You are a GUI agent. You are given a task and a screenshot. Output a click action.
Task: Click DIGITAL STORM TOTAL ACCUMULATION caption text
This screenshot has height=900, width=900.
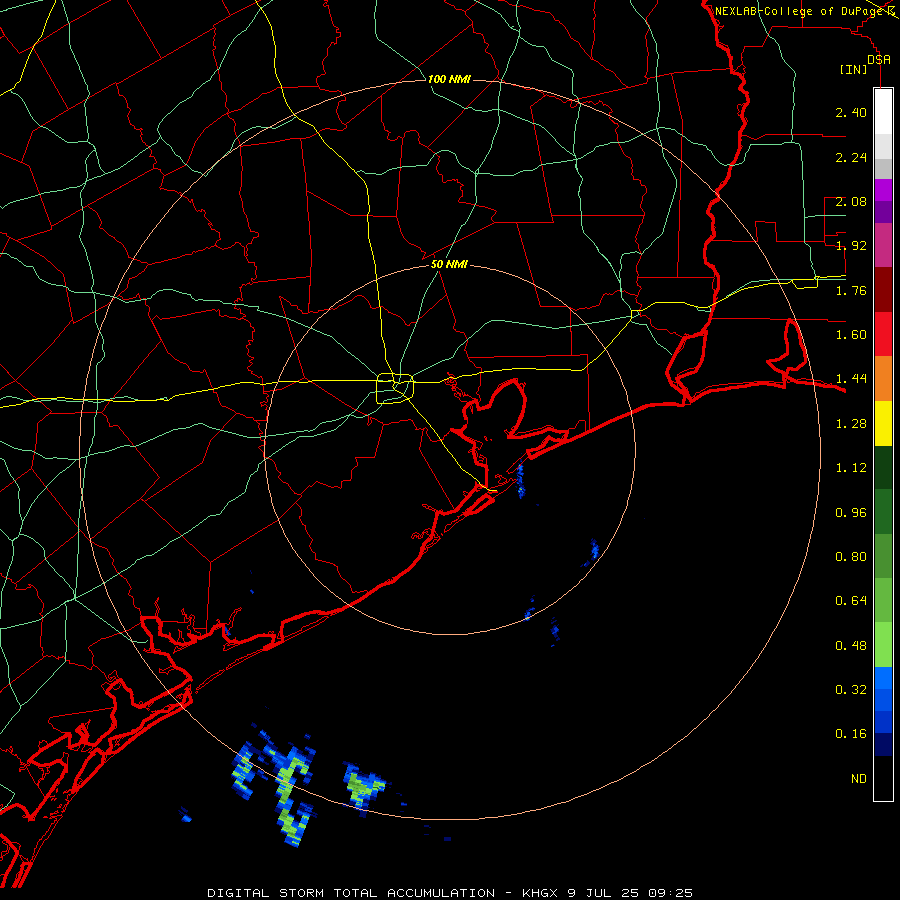pyautogui.click(x=351, y=893)
